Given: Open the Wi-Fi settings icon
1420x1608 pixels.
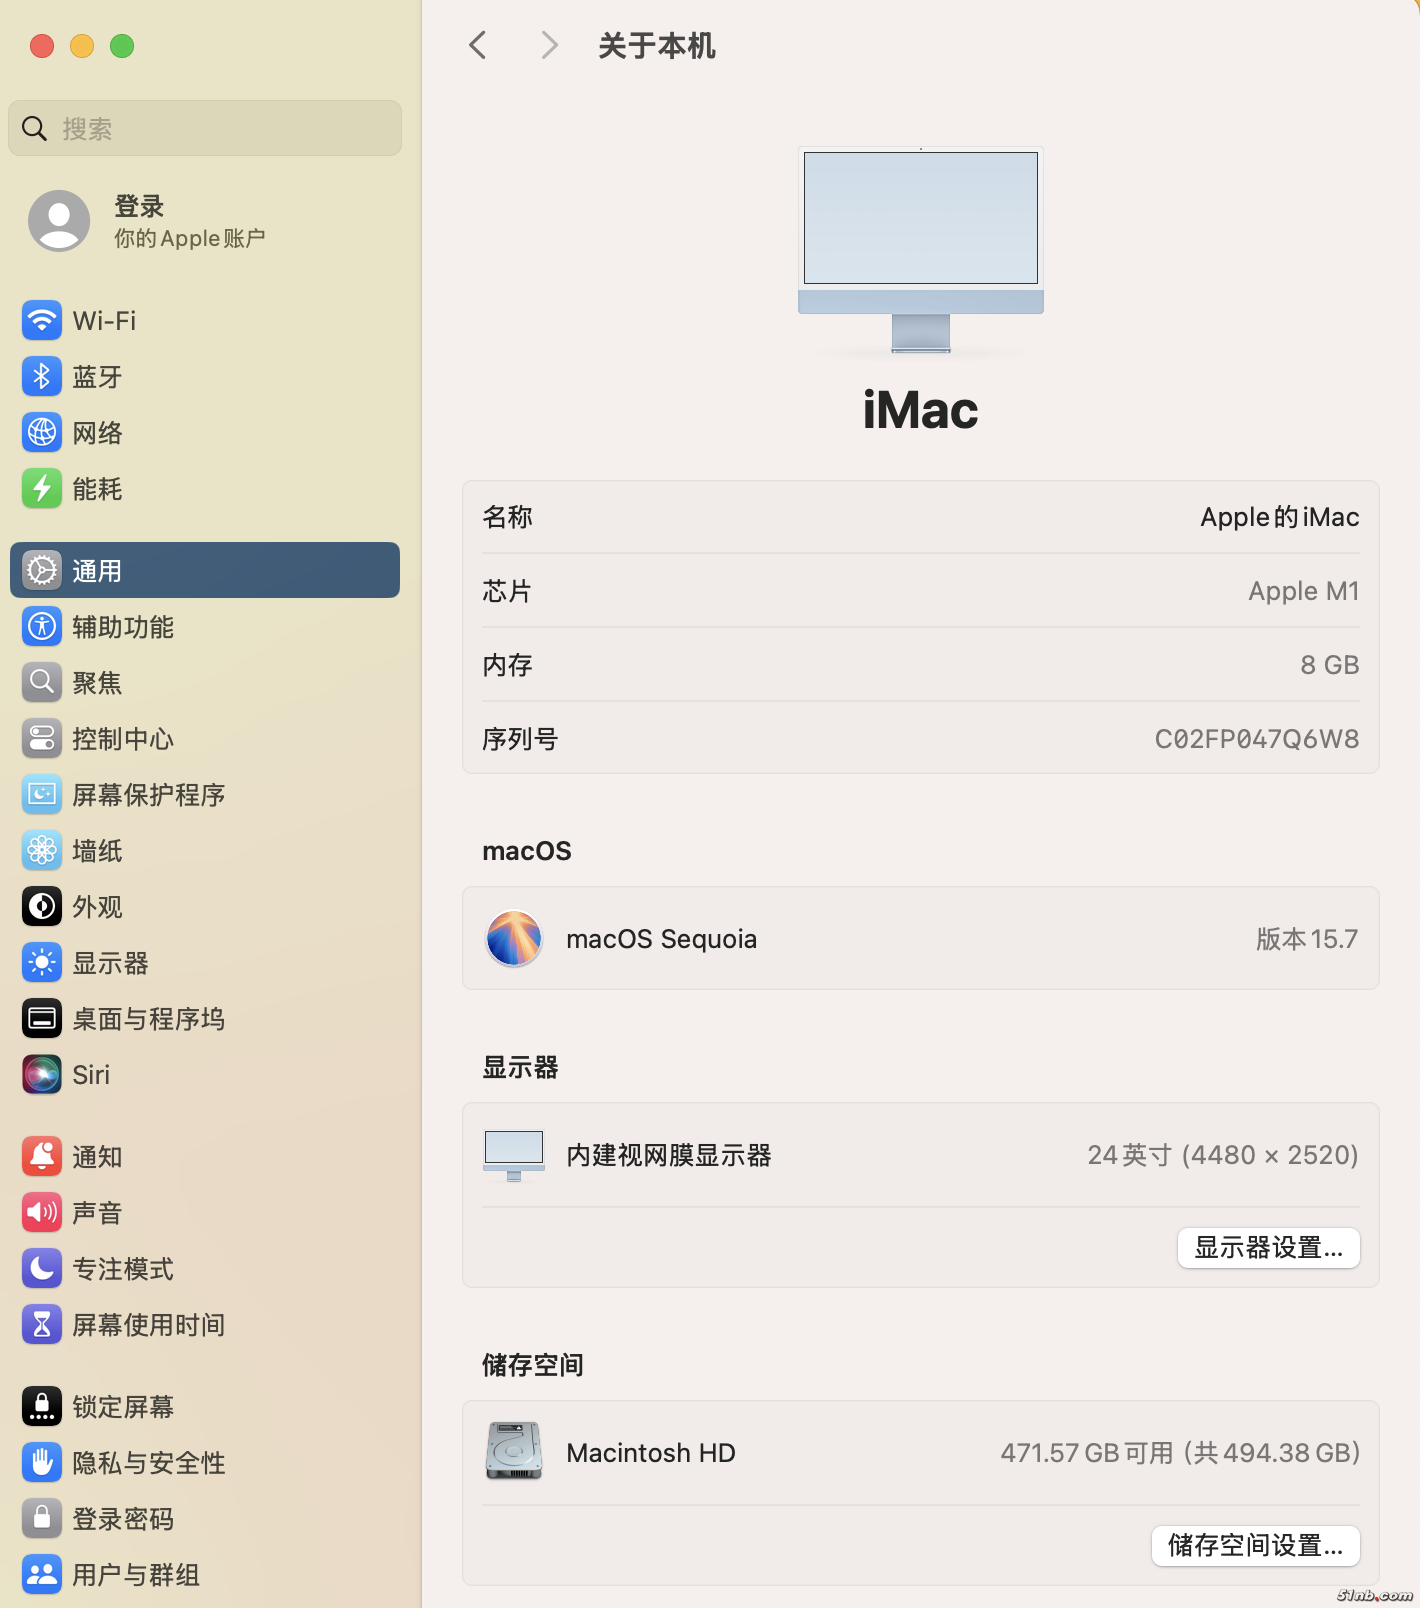Looking at the screenshot, I should pyautogui.click(x=42, y=321).
